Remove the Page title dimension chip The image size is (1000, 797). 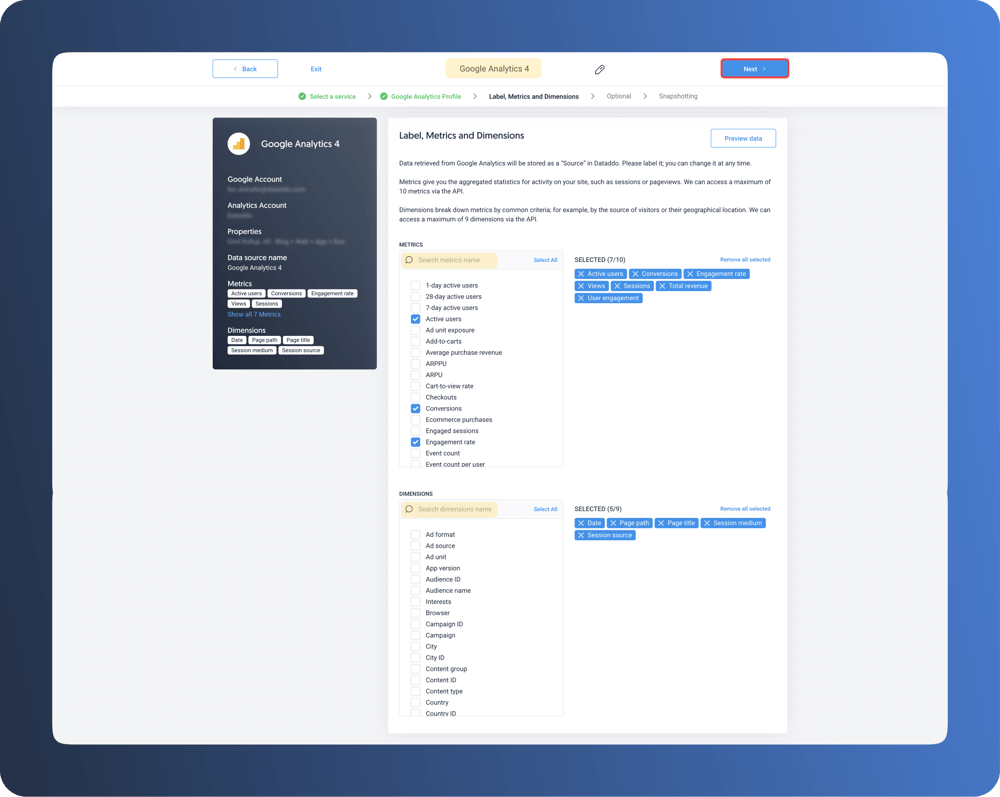(661, 523)
